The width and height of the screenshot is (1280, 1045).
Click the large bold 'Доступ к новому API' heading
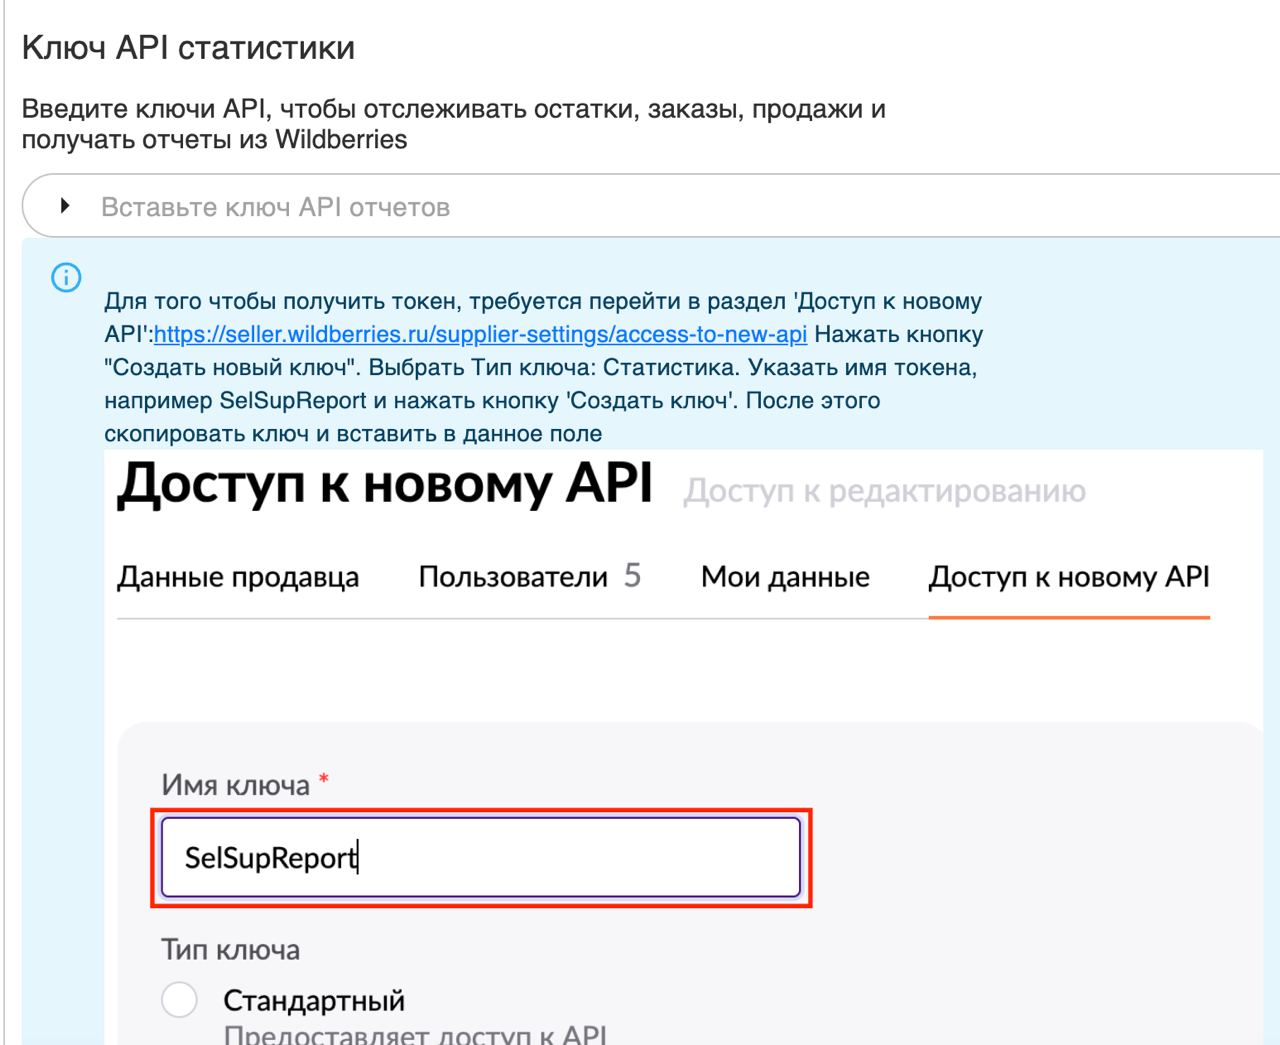click(384, 485)
